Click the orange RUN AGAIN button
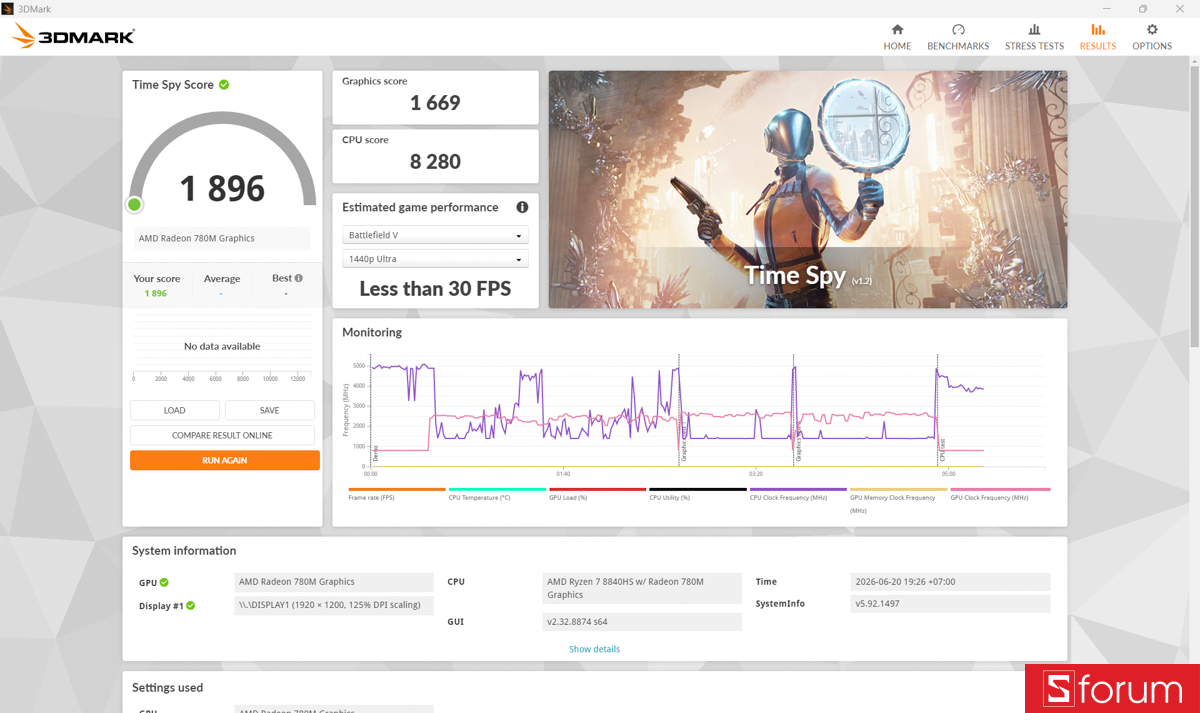Image resolution: width=1200 pixels, height=713 pixels. coord(225,460)
